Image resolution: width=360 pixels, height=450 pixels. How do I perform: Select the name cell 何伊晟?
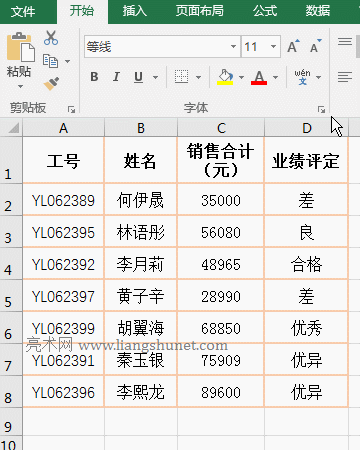coord(141,199)
